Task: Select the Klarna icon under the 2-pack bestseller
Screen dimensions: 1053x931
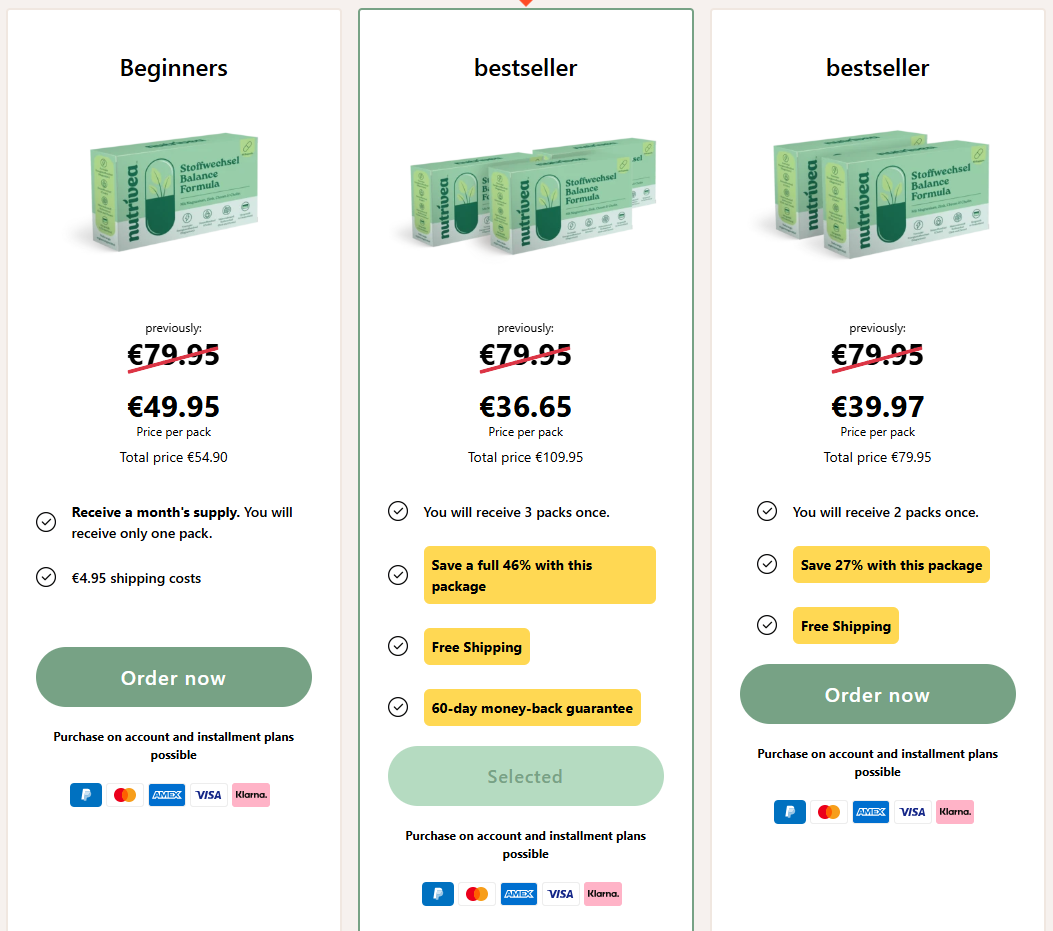Action: pyautogui.click(x=955, y=812)
